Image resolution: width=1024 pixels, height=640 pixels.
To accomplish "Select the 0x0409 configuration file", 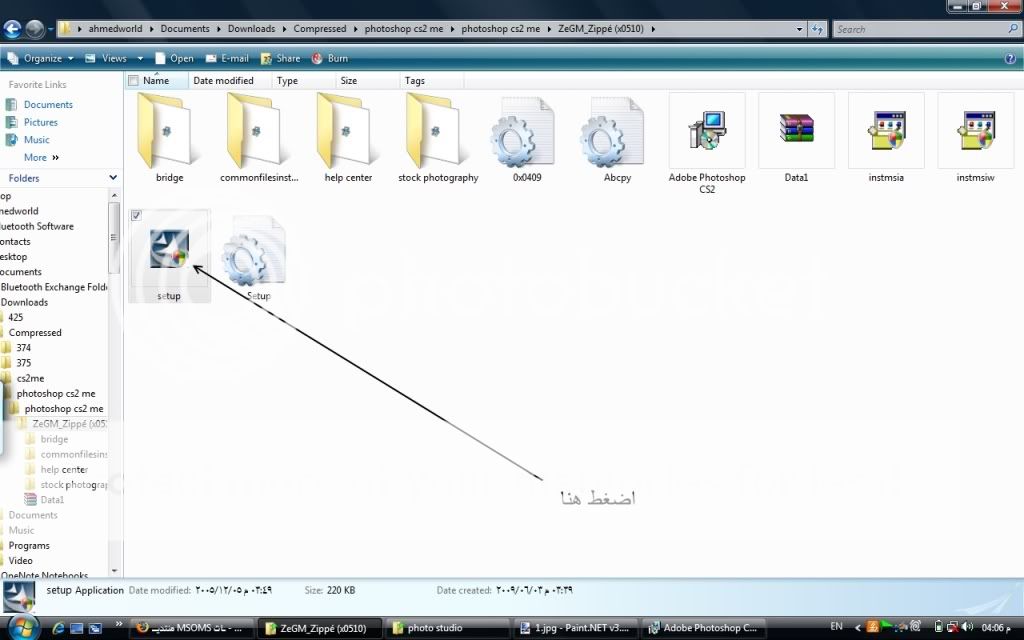I will point(526,132).
